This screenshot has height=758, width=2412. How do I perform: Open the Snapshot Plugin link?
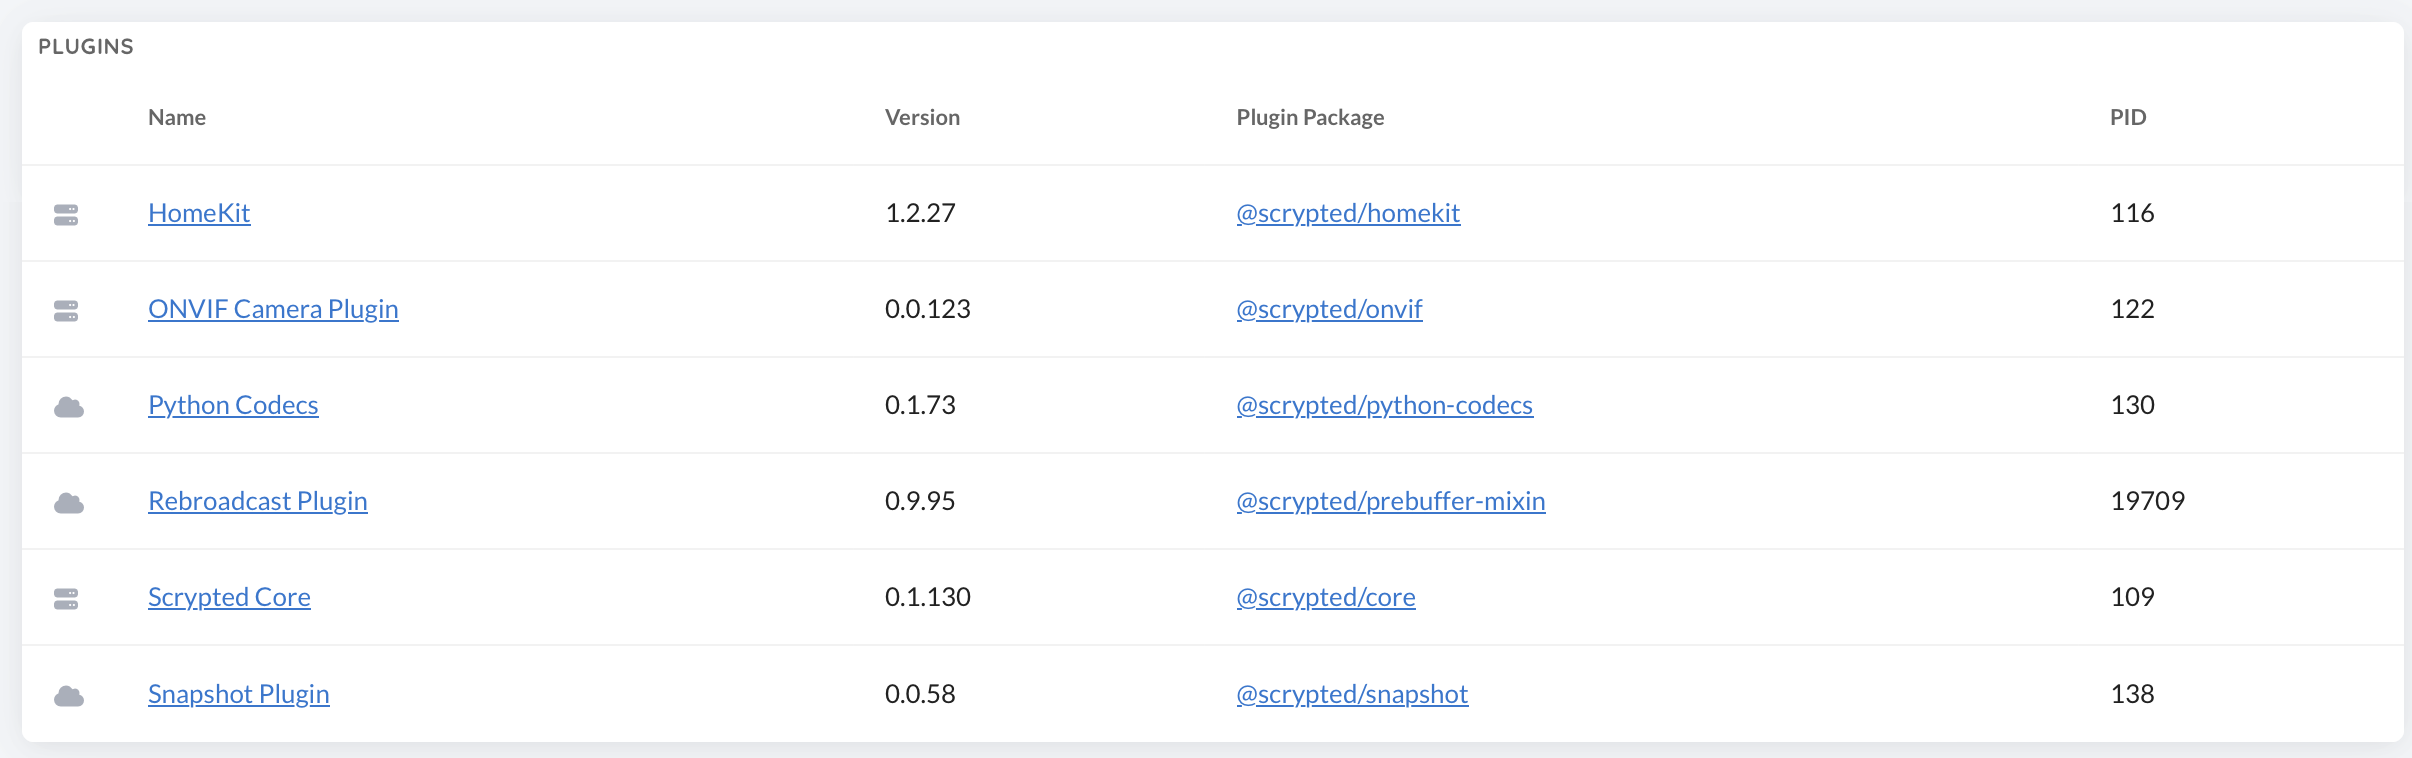tap(239, 694)
